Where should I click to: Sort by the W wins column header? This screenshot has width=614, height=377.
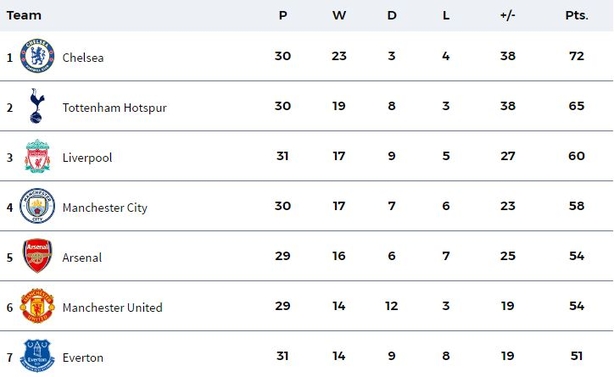coord(339,15)
